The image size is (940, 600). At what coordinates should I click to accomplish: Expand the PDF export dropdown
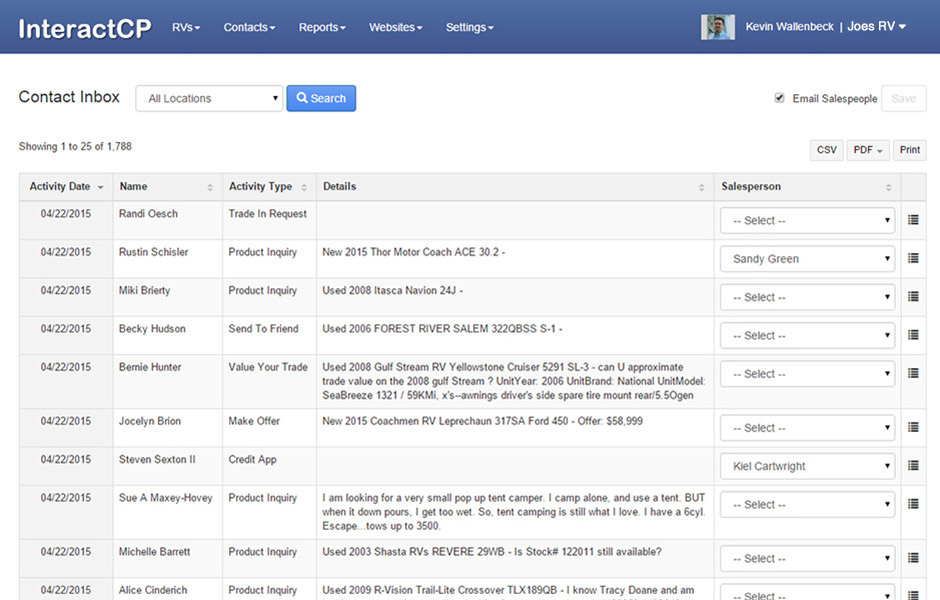tap(868, 150)
